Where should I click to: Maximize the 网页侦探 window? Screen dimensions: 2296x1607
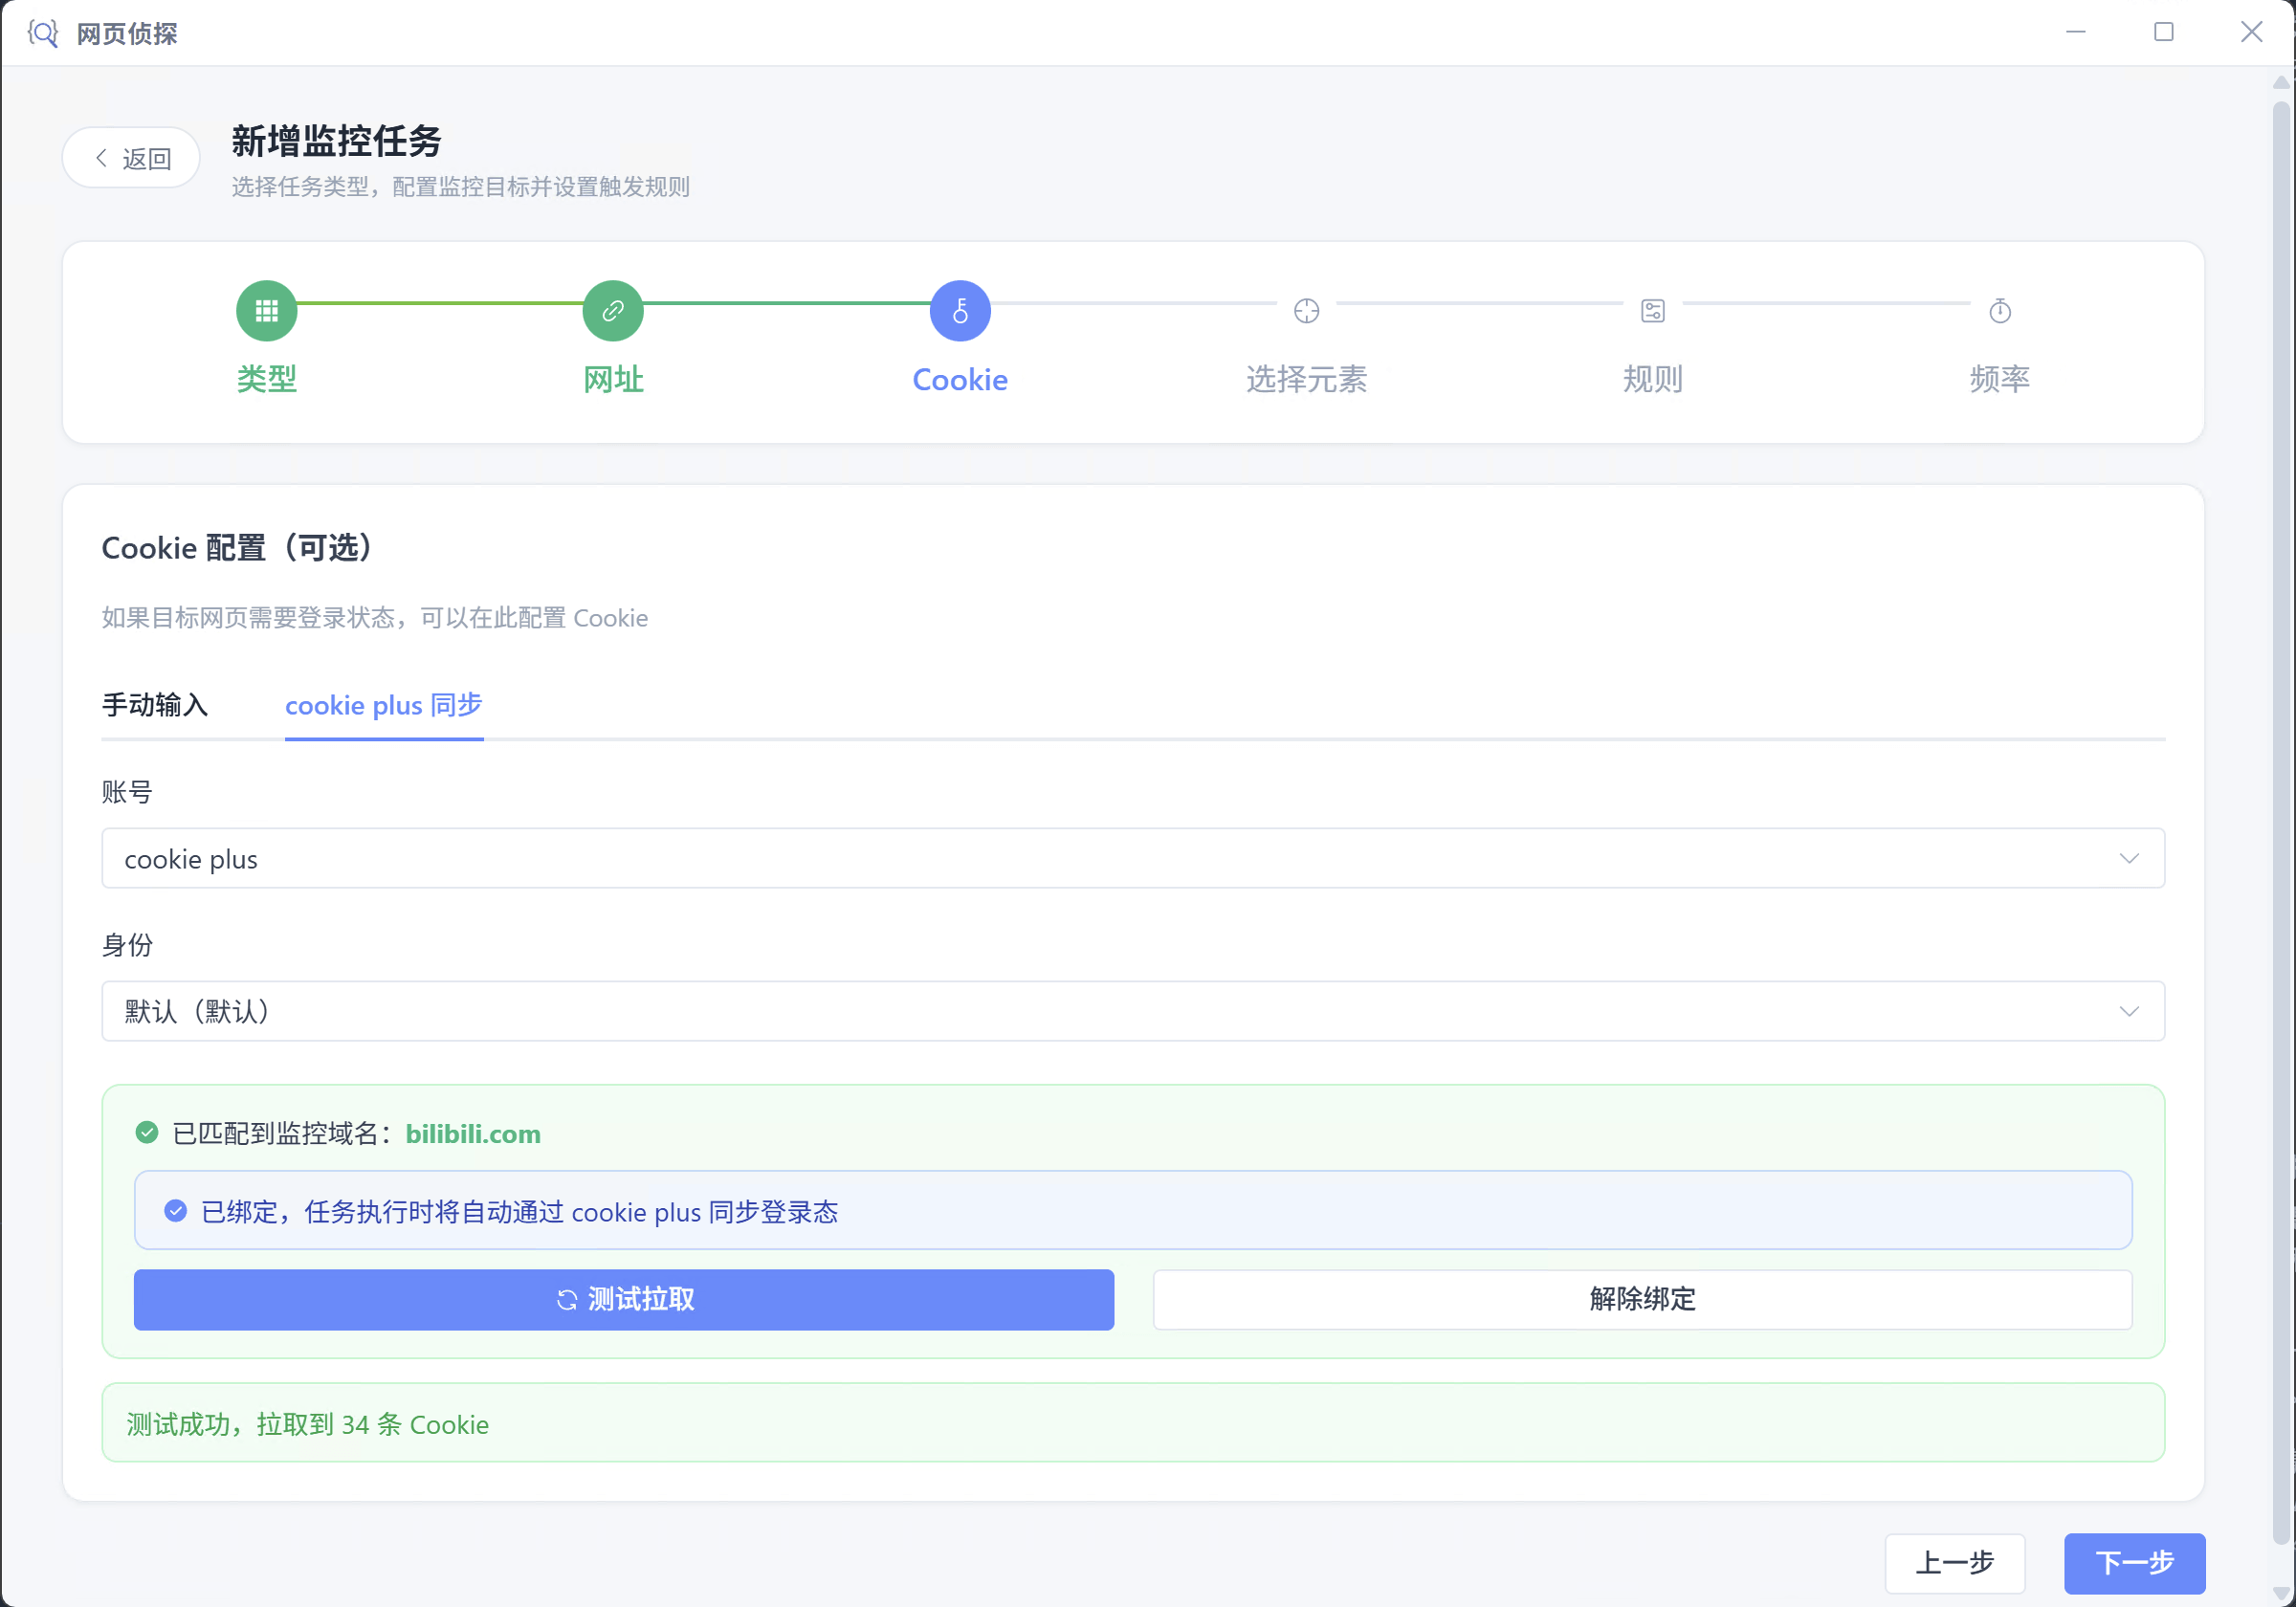[x=2164, y=33]
